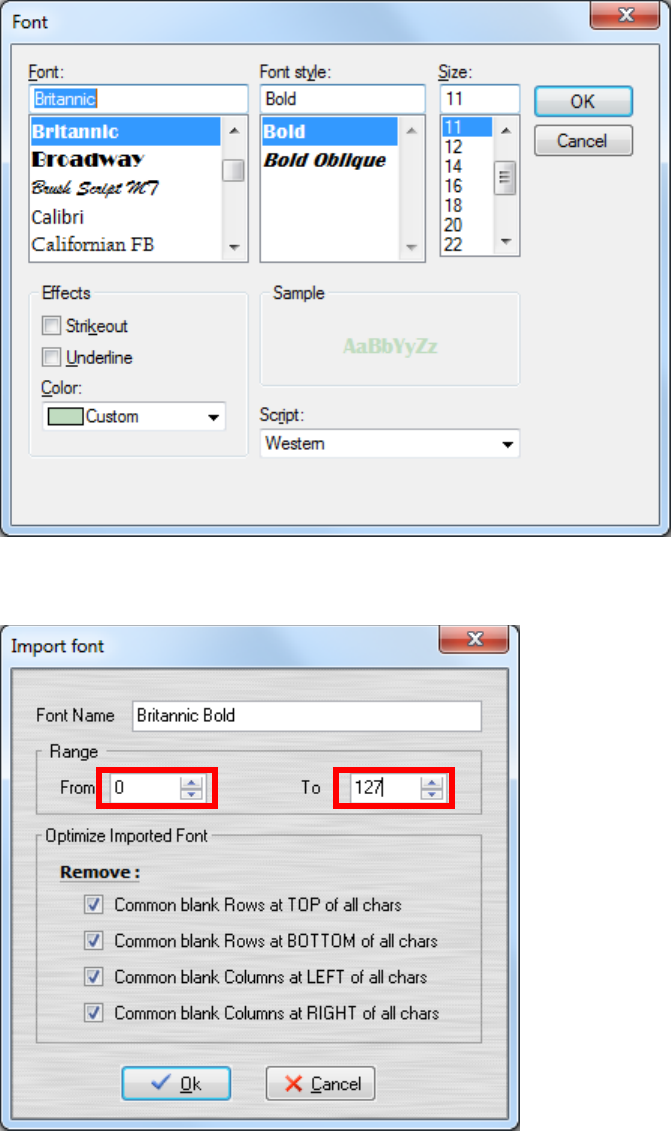671x1131 pixels.
Task: Click the down arrow of Font list scrollbar
Action: [x=234, y=247]
